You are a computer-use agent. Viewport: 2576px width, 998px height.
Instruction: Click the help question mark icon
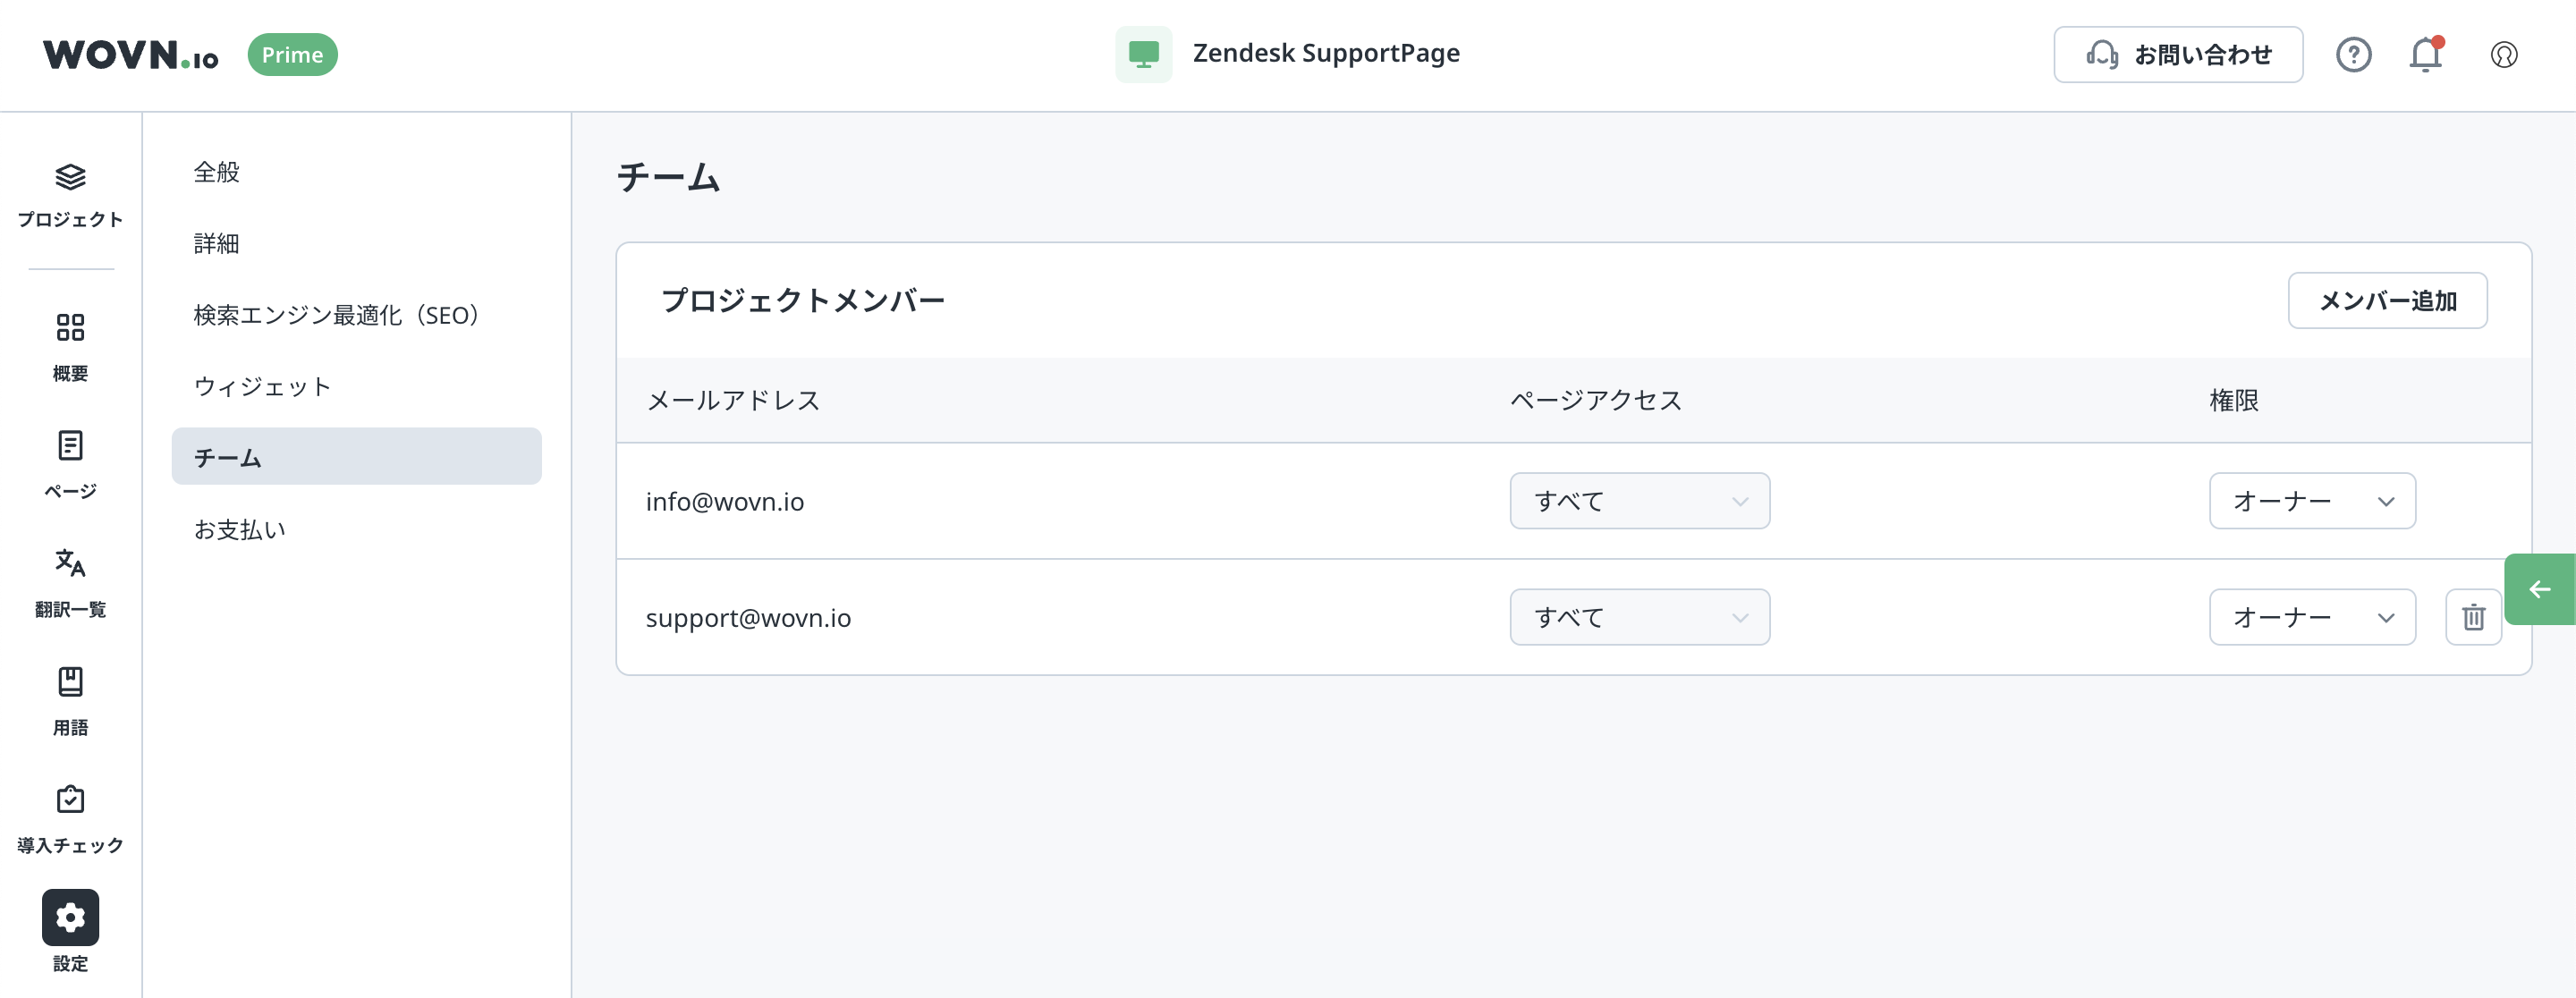point(2353,55)
